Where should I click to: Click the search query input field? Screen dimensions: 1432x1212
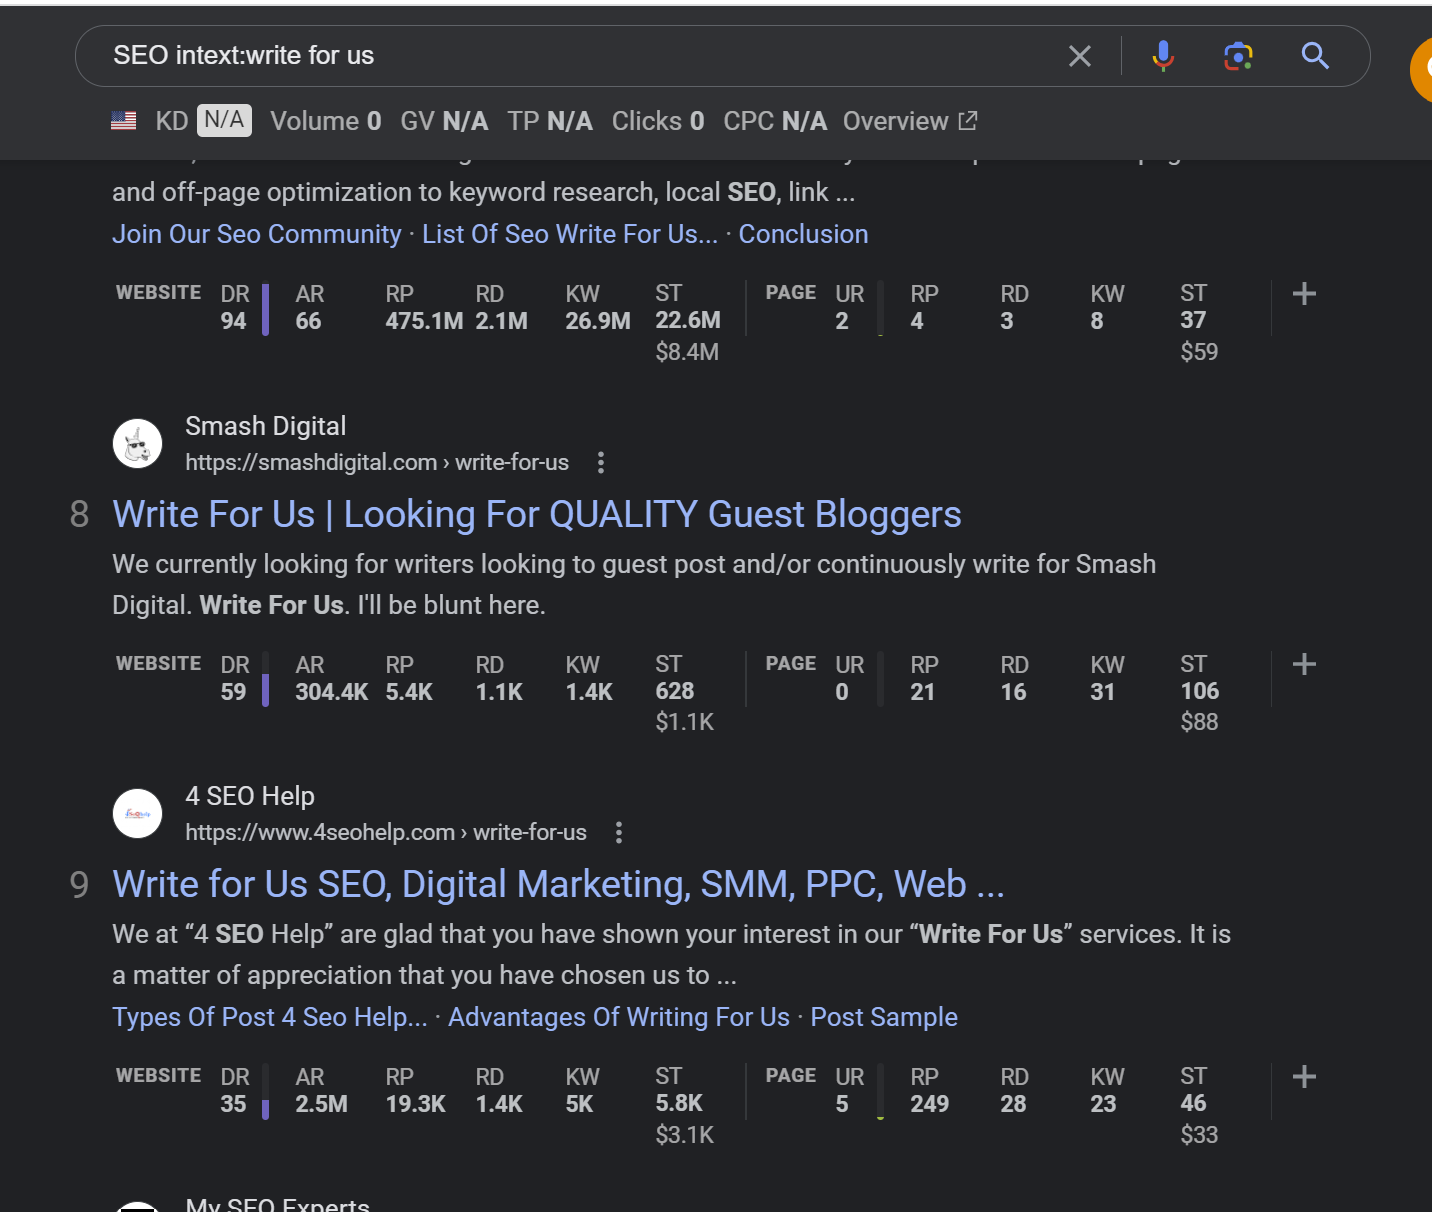(x=580, y=56)
